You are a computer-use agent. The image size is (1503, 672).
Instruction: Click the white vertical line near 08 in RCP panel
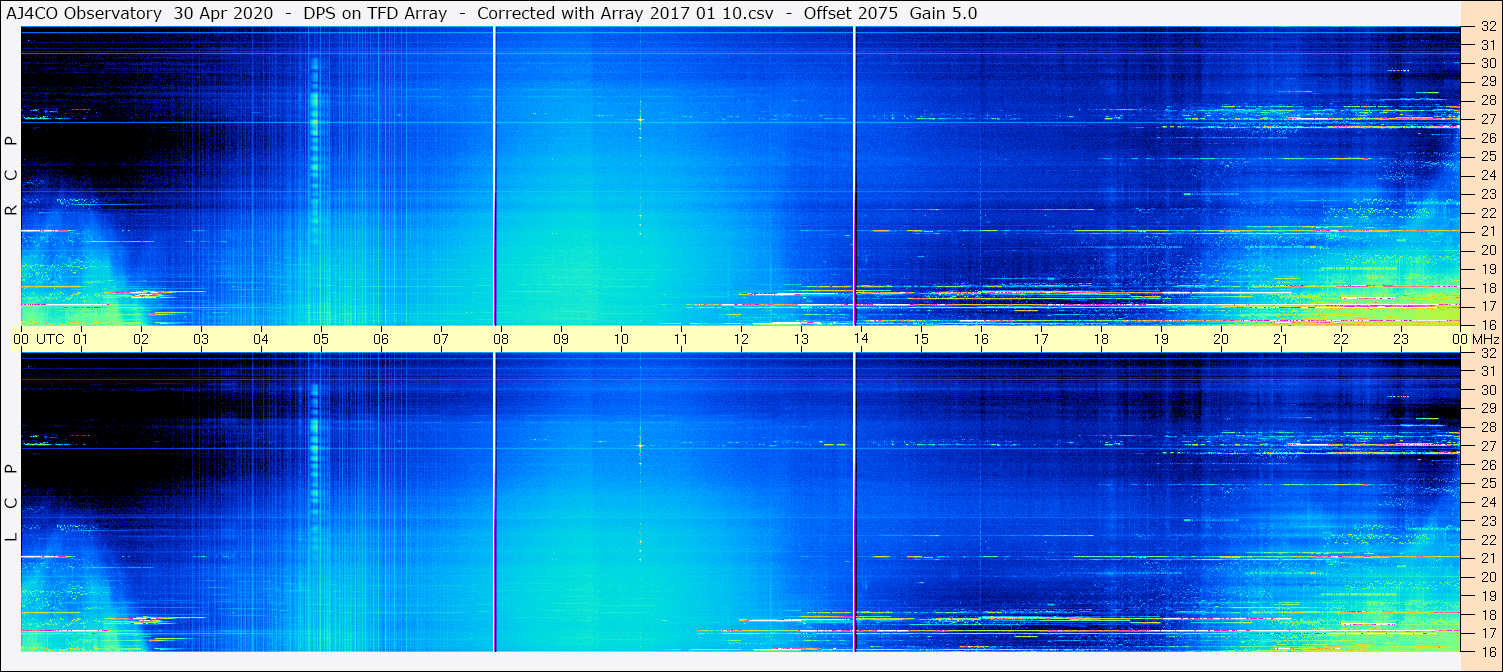(x=495, y=176)
